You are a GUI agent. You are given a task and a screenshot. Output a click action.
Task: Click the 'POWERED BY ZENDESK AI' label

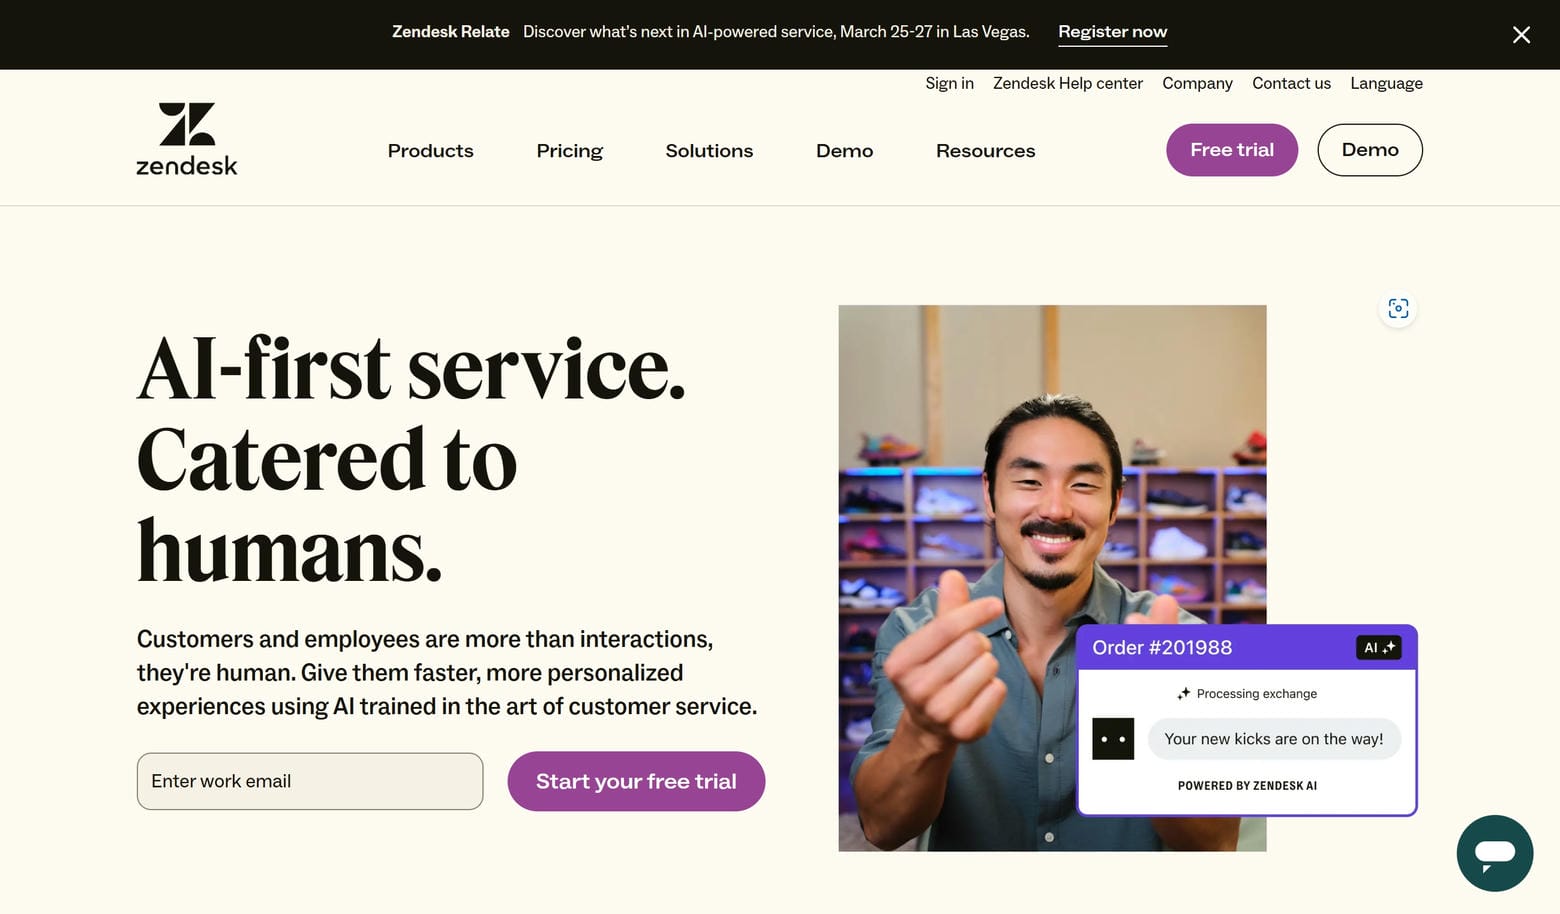click(x=1247, y=786)
